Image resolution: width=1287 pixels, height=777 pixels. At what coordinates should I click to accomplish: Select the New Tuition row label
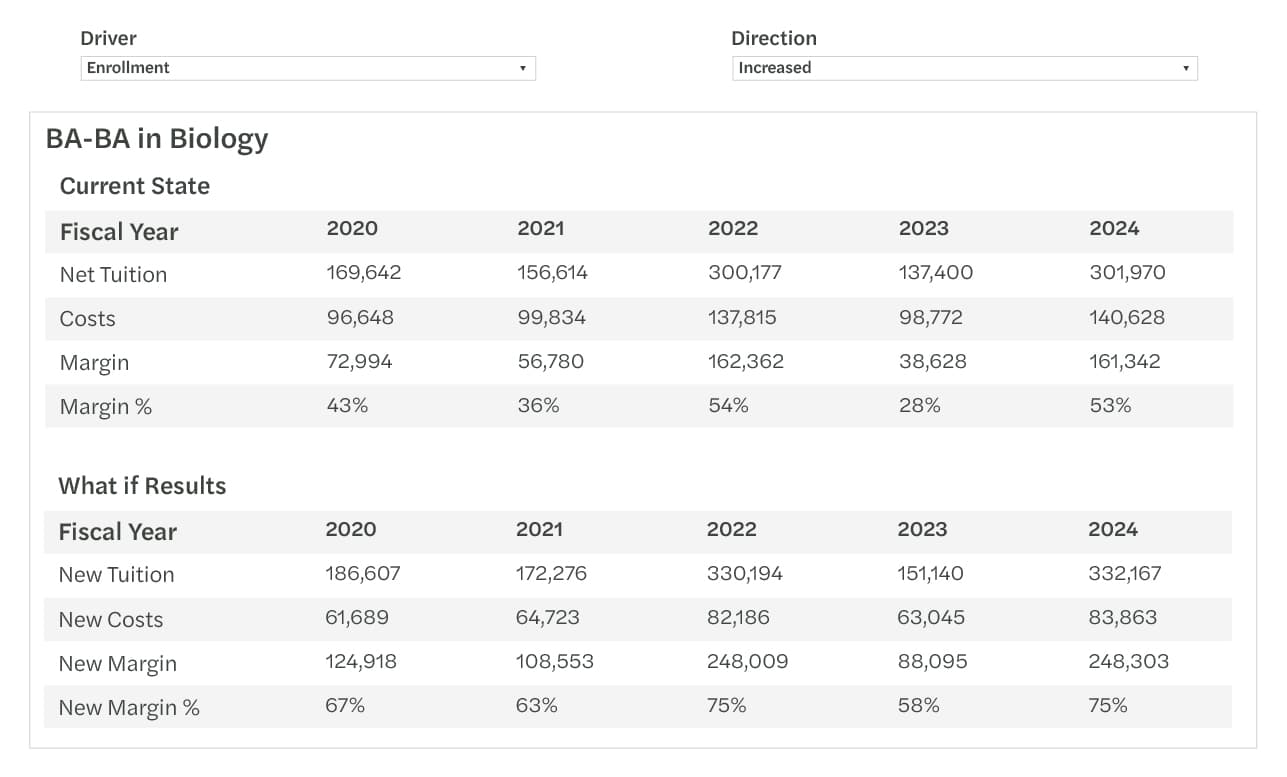(x=117, y=574)
